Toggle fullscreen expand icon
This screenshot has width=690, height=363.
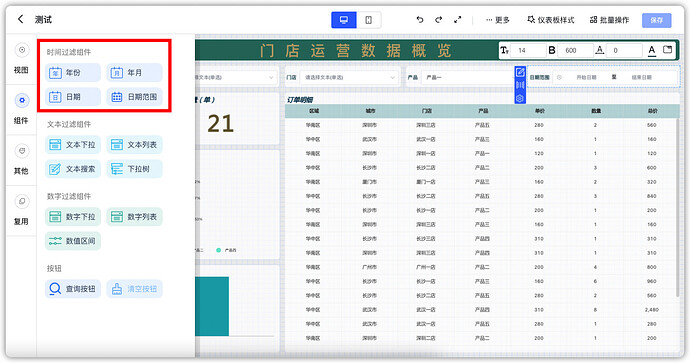[x=458, y=20]
